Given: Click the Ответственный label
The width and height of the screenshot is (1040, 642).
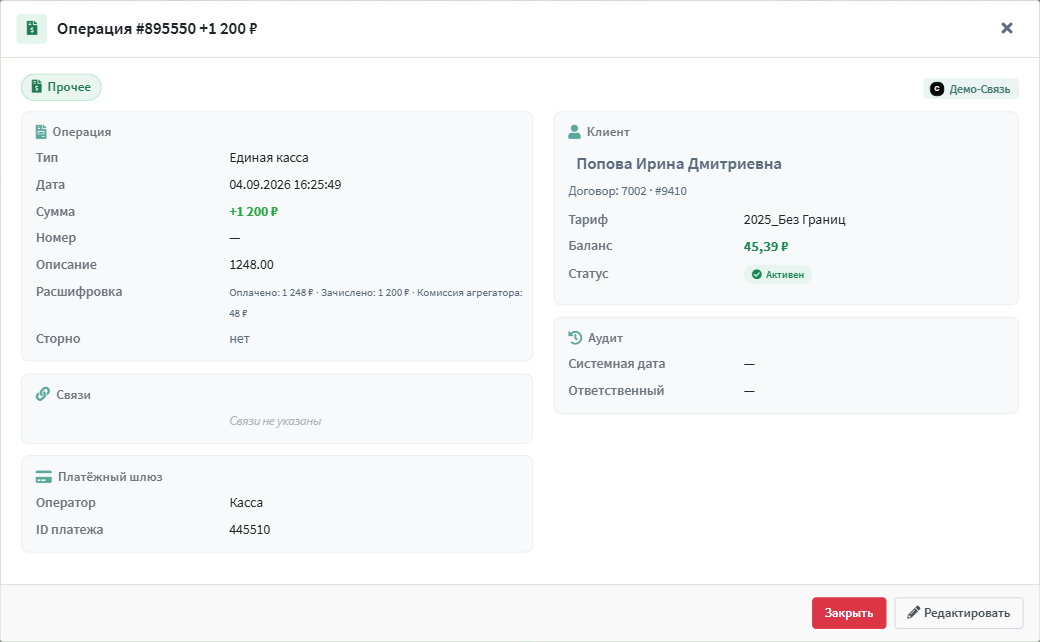Looking at the screenshot, I should 616,391.
